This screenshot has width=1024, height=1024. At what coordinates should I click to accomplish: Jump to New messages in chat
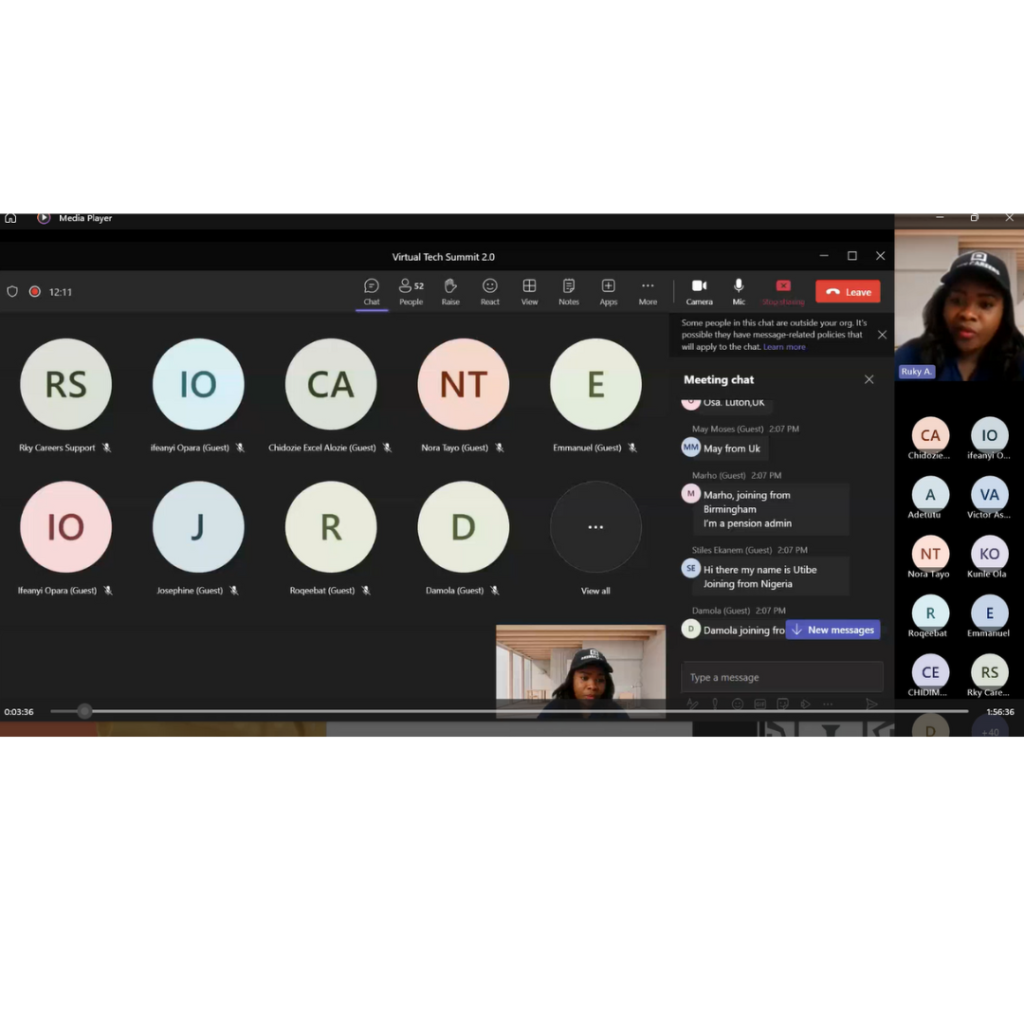point(833,630)
